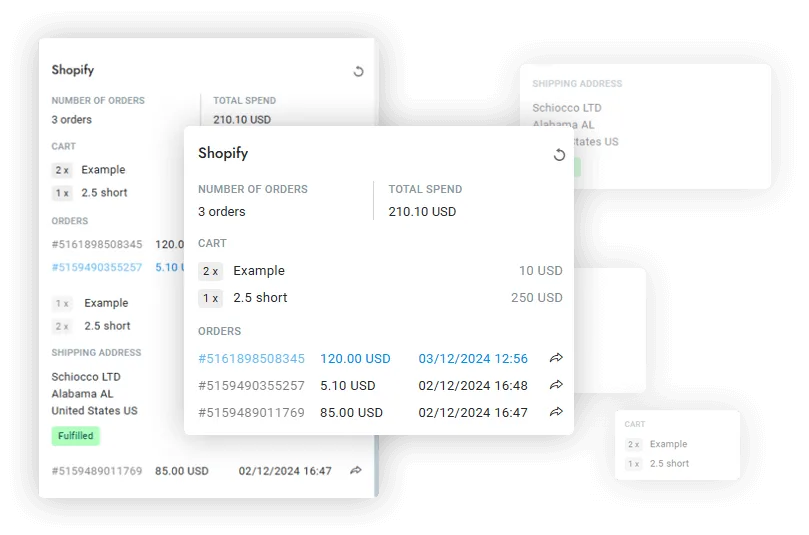Select order #5159490355257 in front panel
Screen dimensions: 809x535
(x=251, y=385)
